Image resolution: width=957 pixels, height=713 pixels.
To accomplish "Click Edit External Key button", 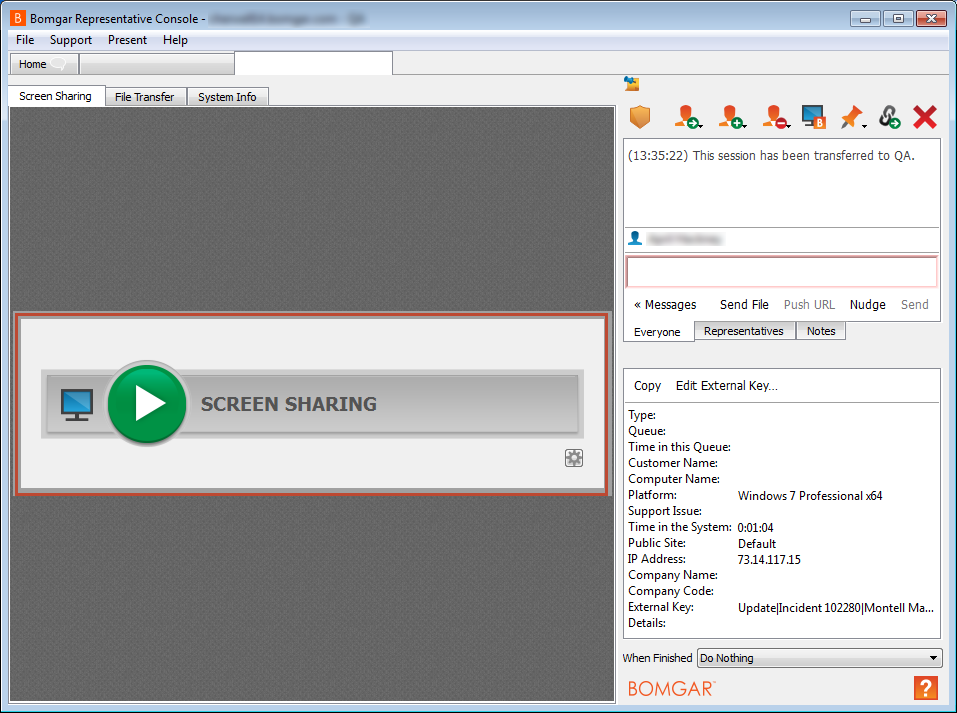I will tap(726, 386).
